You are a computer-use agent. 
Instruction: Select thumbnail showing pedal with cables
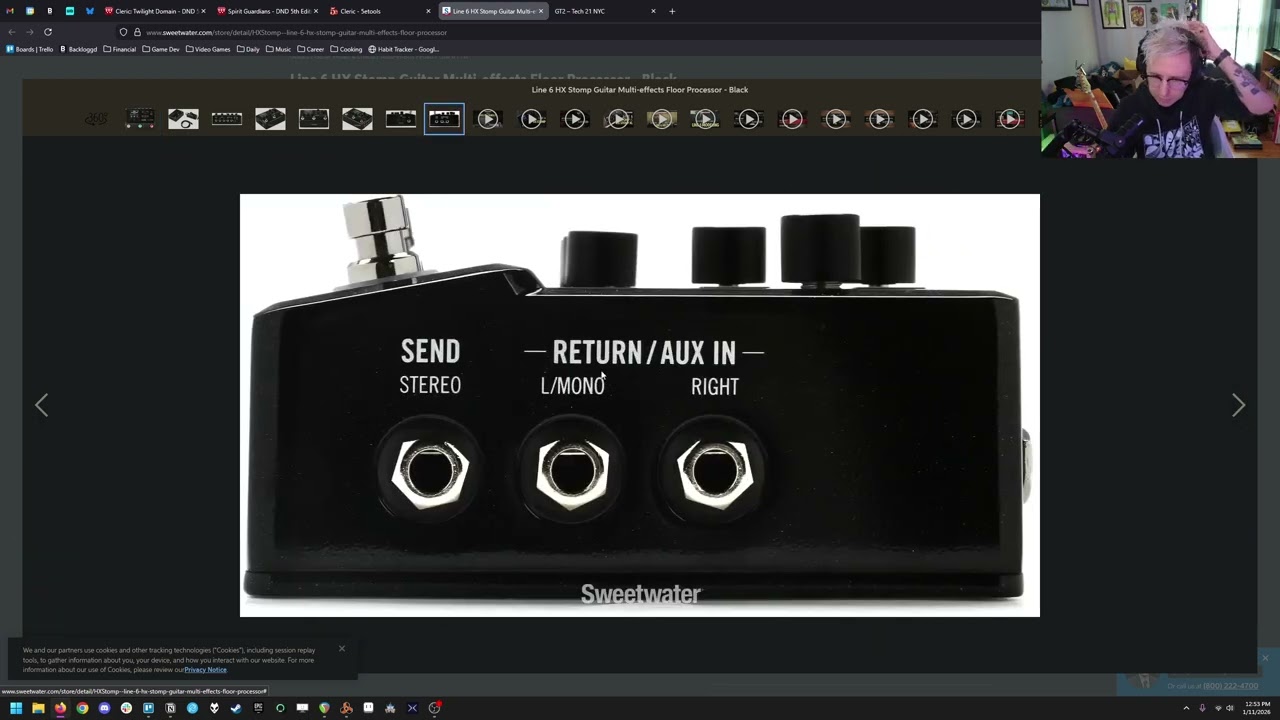[183, 119]
